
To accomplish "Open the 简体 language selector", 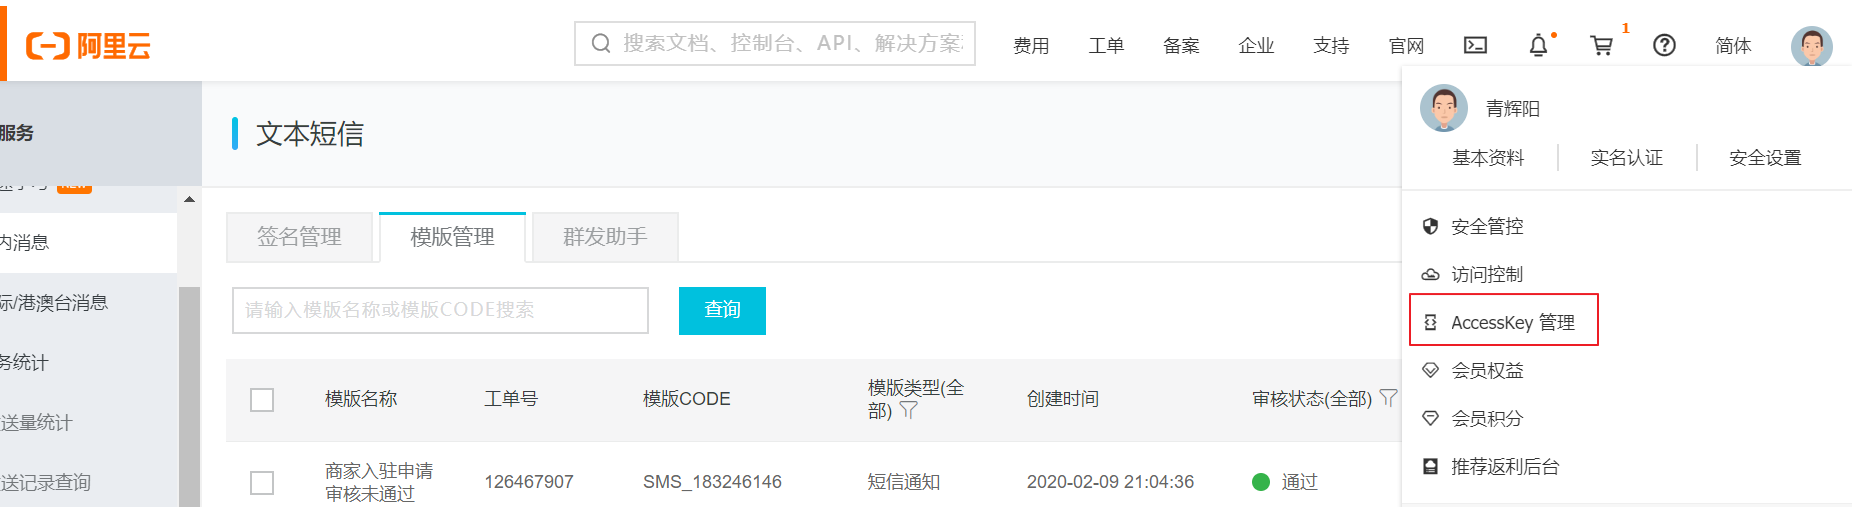I will click(1733, 46).
